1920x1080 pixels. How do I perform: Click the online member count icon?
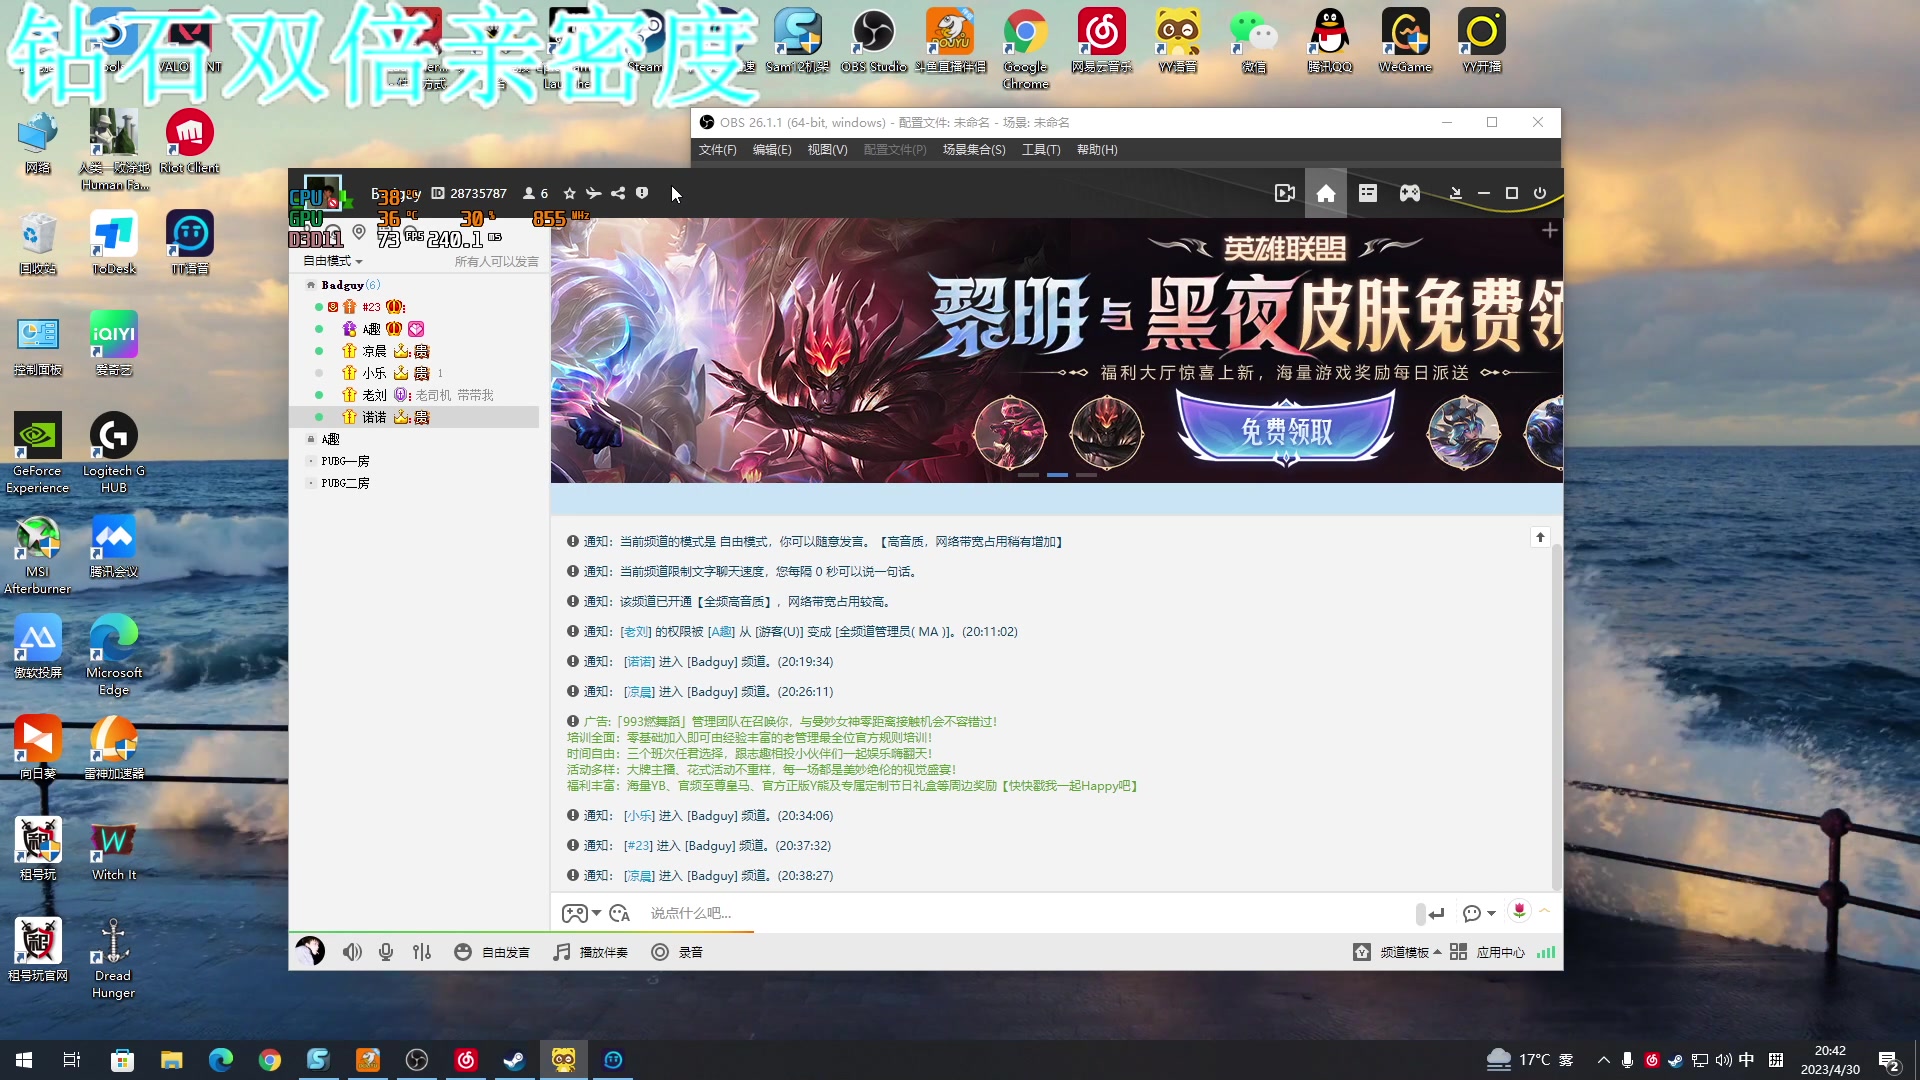pos(536,193)
